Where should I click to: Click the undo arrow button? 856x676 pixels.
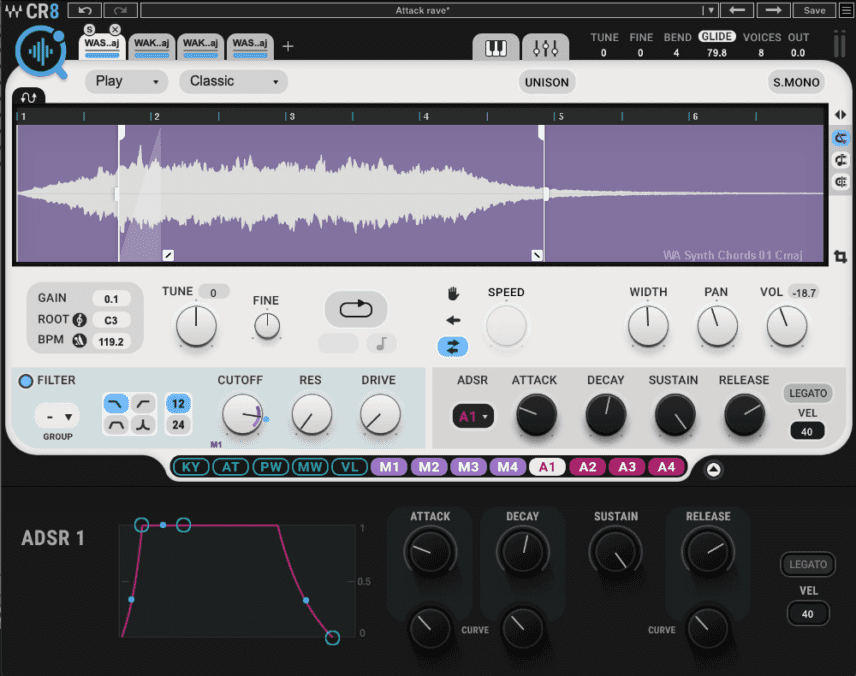[85, 10]
